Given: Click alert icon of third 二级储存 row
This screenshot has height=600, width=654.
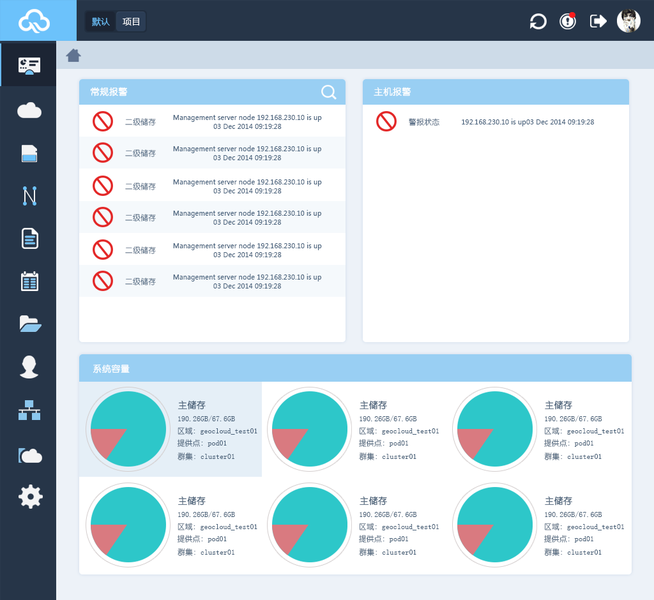Looking at the screenshot, I should [103, 186].
